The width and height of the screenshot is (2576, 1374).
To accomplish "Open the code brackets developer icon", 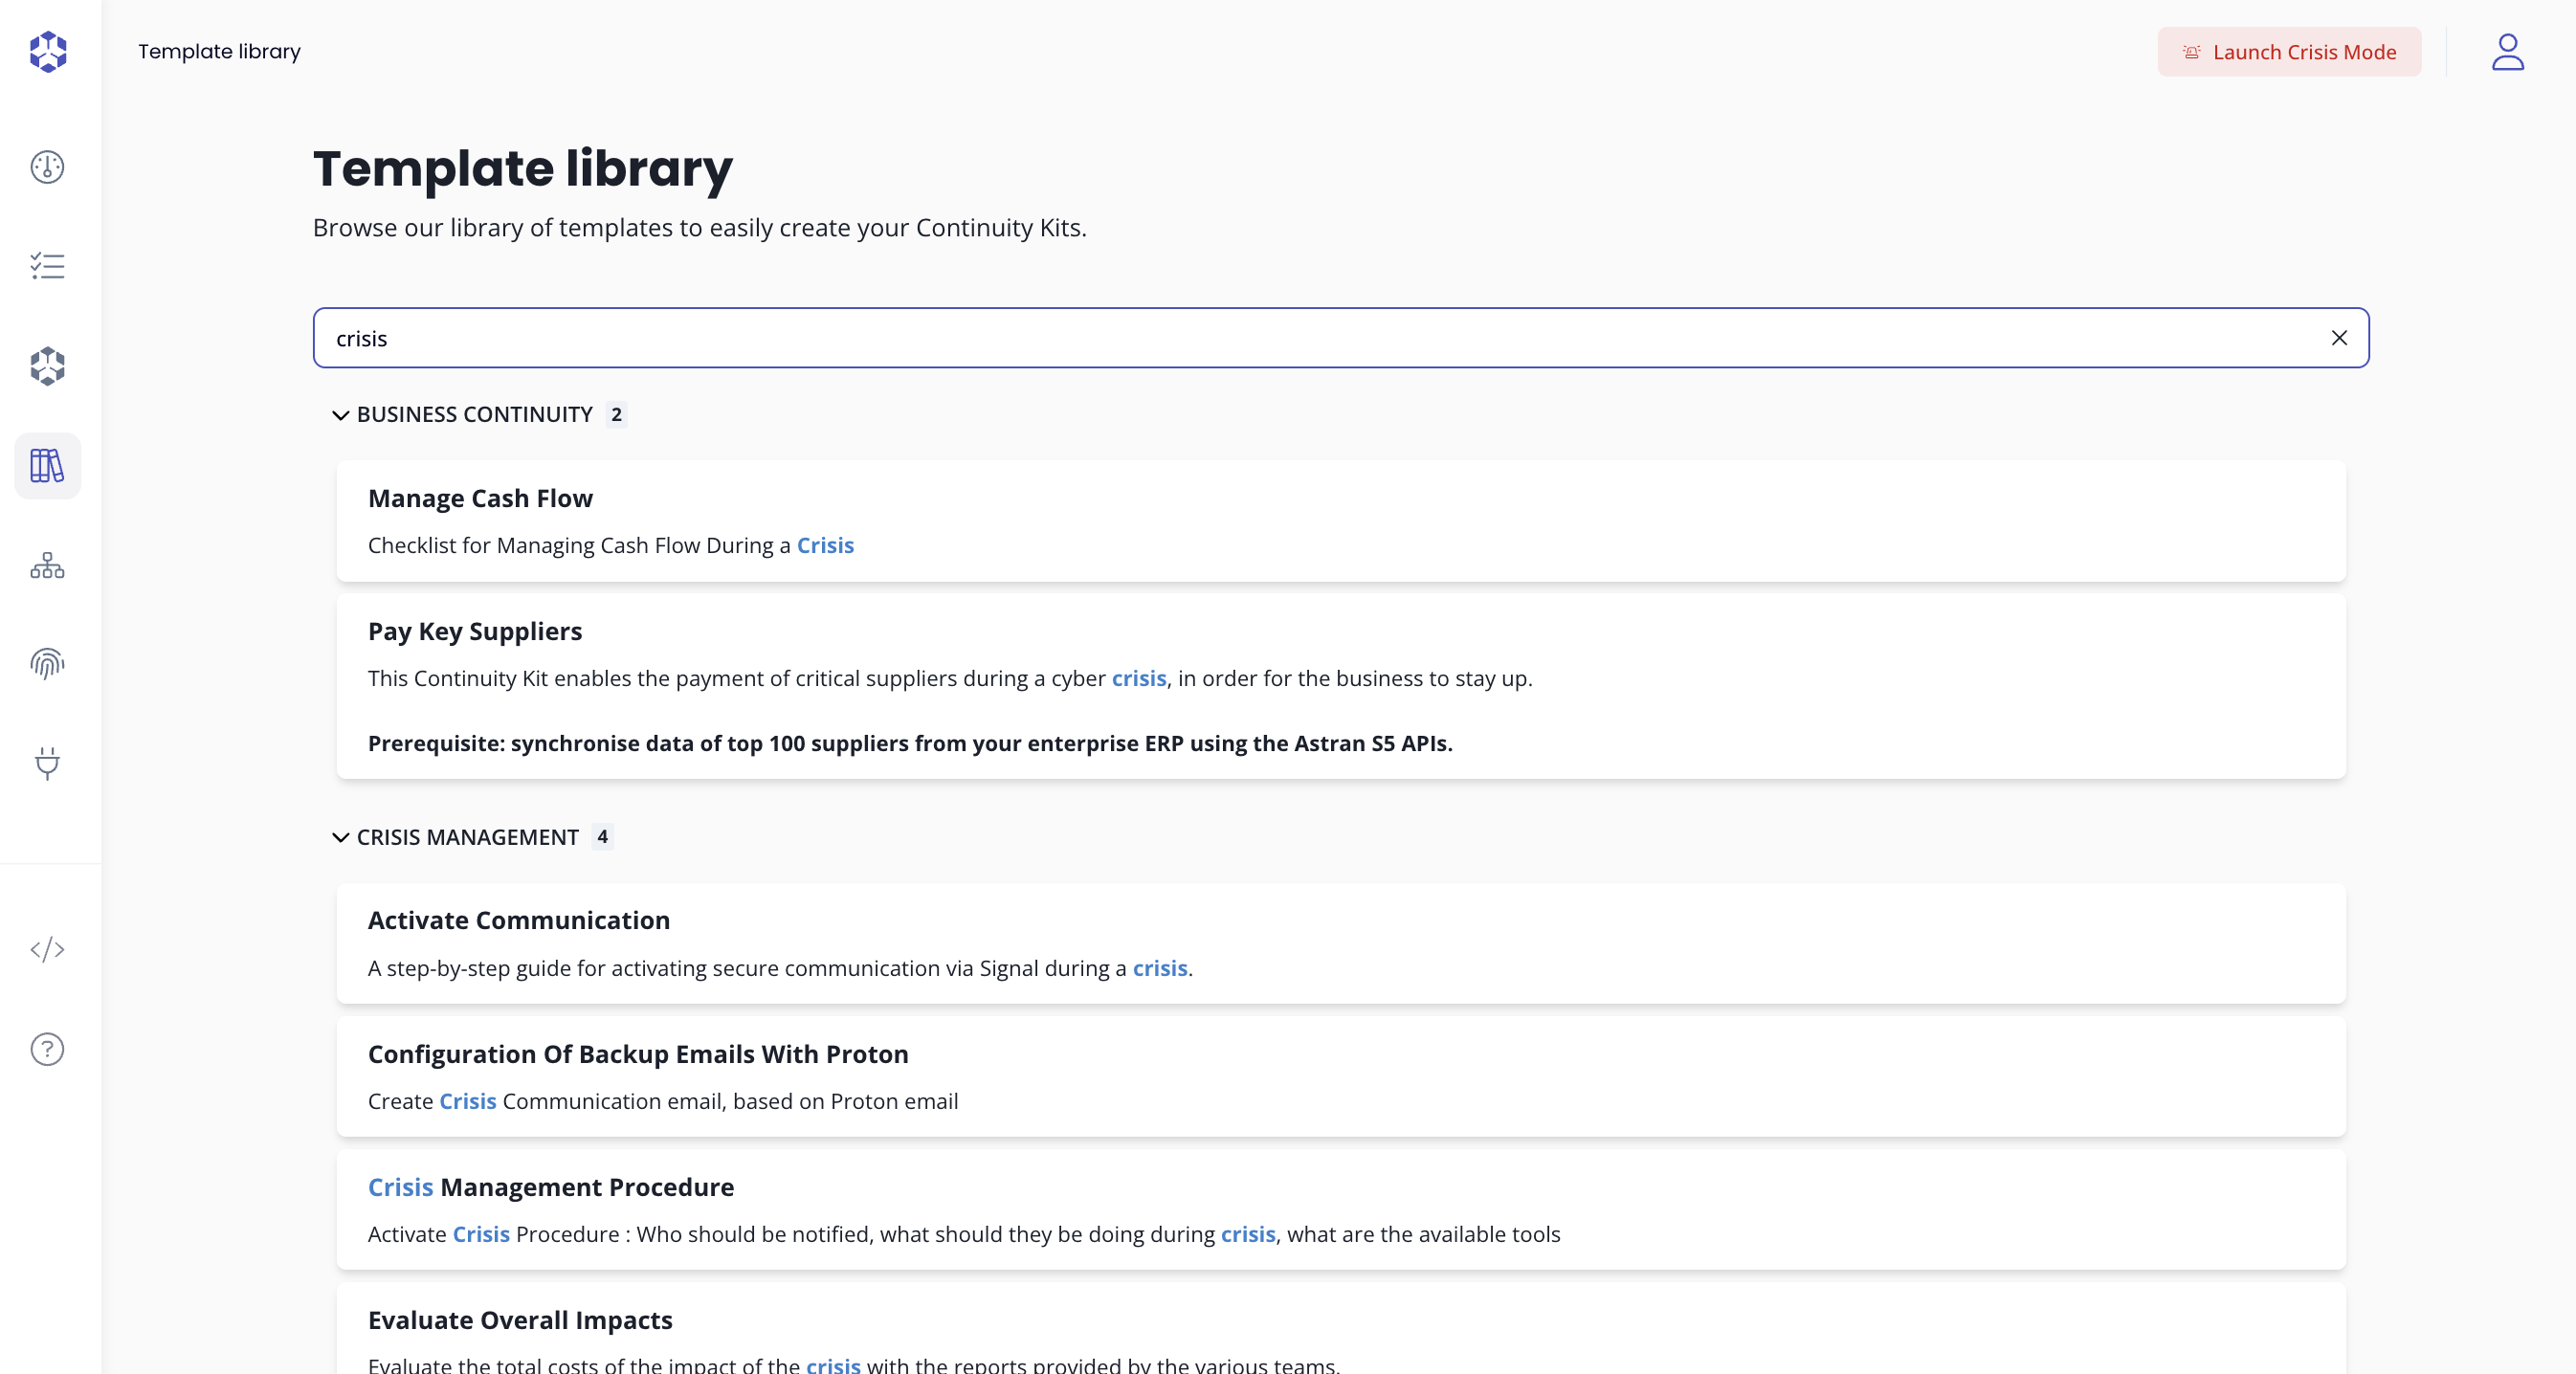I will pos(47,950).
